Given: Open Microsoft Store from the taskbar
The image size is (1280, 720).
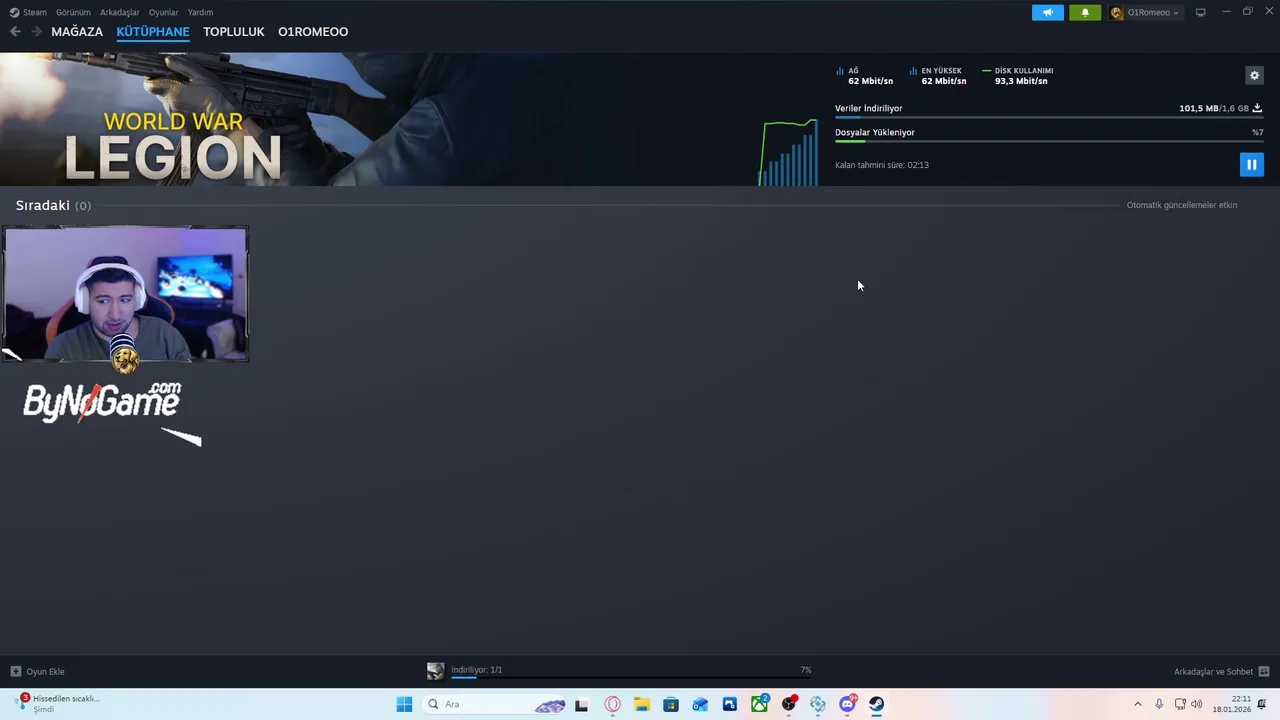Looking at the screenshot, I should click(671, 704).
